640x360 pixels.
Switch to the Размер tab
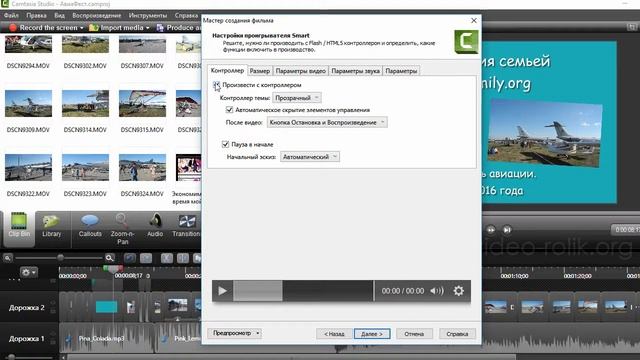260,71
